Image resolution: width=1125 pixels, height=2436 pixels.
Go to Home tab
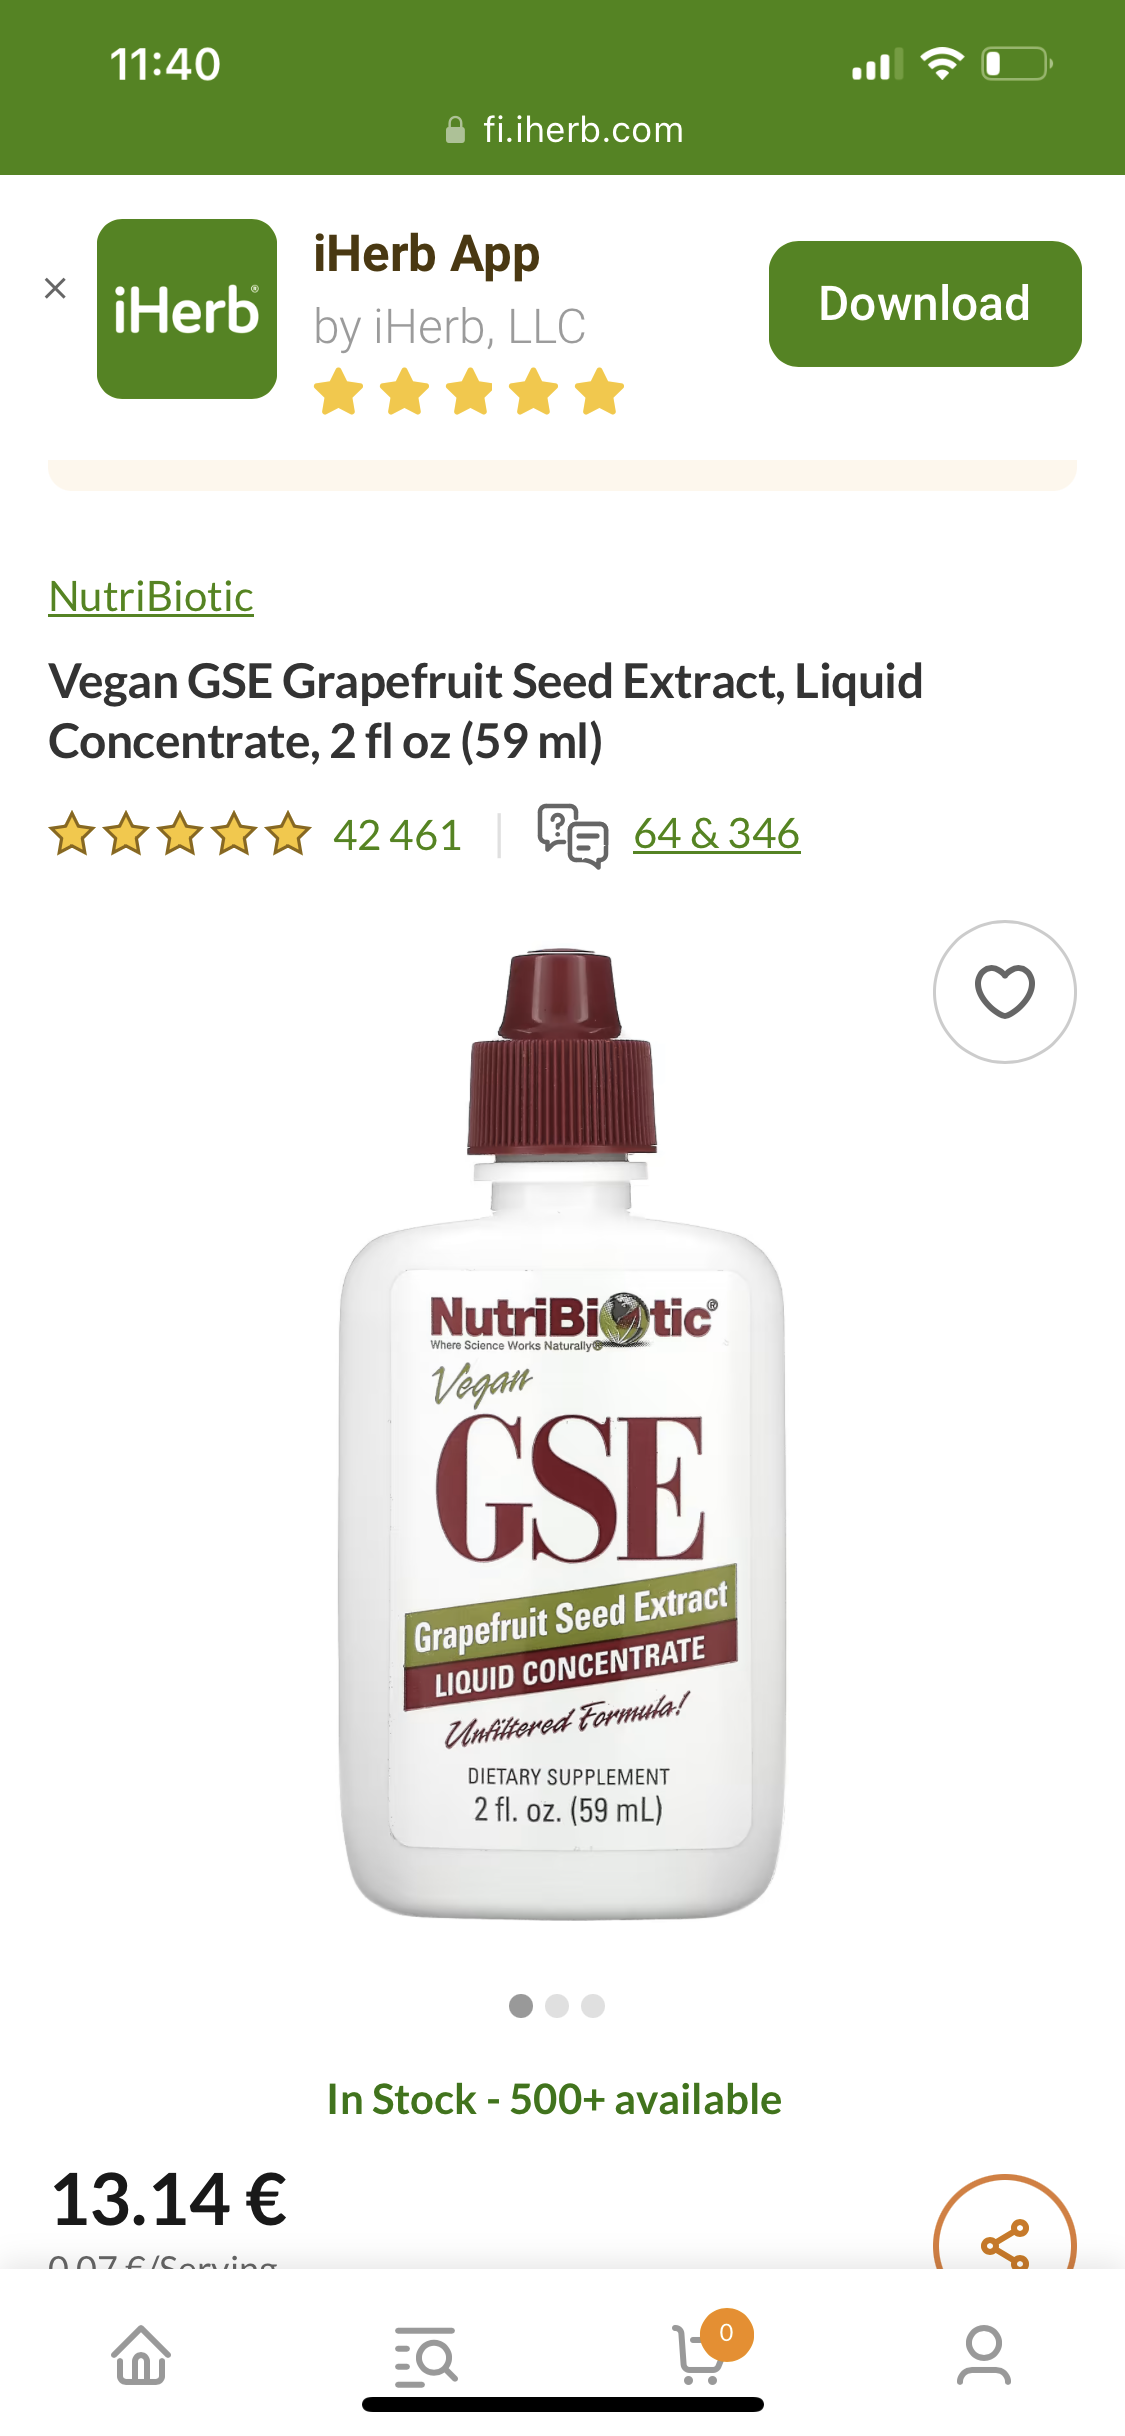(141, 2356)
